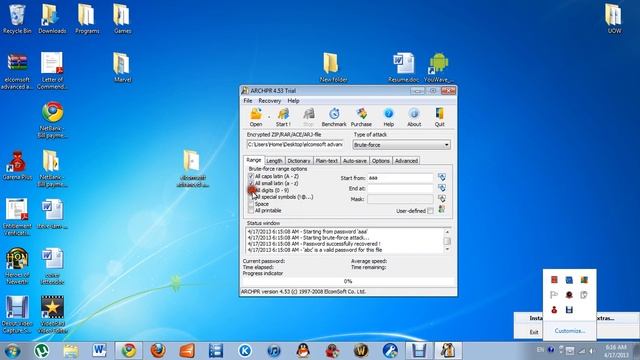Screen dimensions: 640x360
Task: Click the taskbar clock showing 6:16 AM
Action: tap(616, 351)
